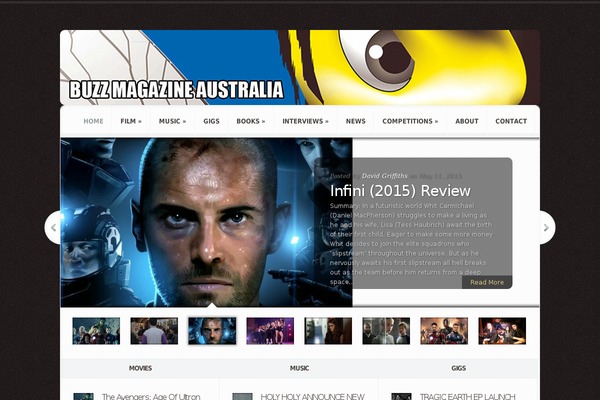The image size is (600, 400).
Task: Switch to the Movies tab
Action: coord(140,368)
